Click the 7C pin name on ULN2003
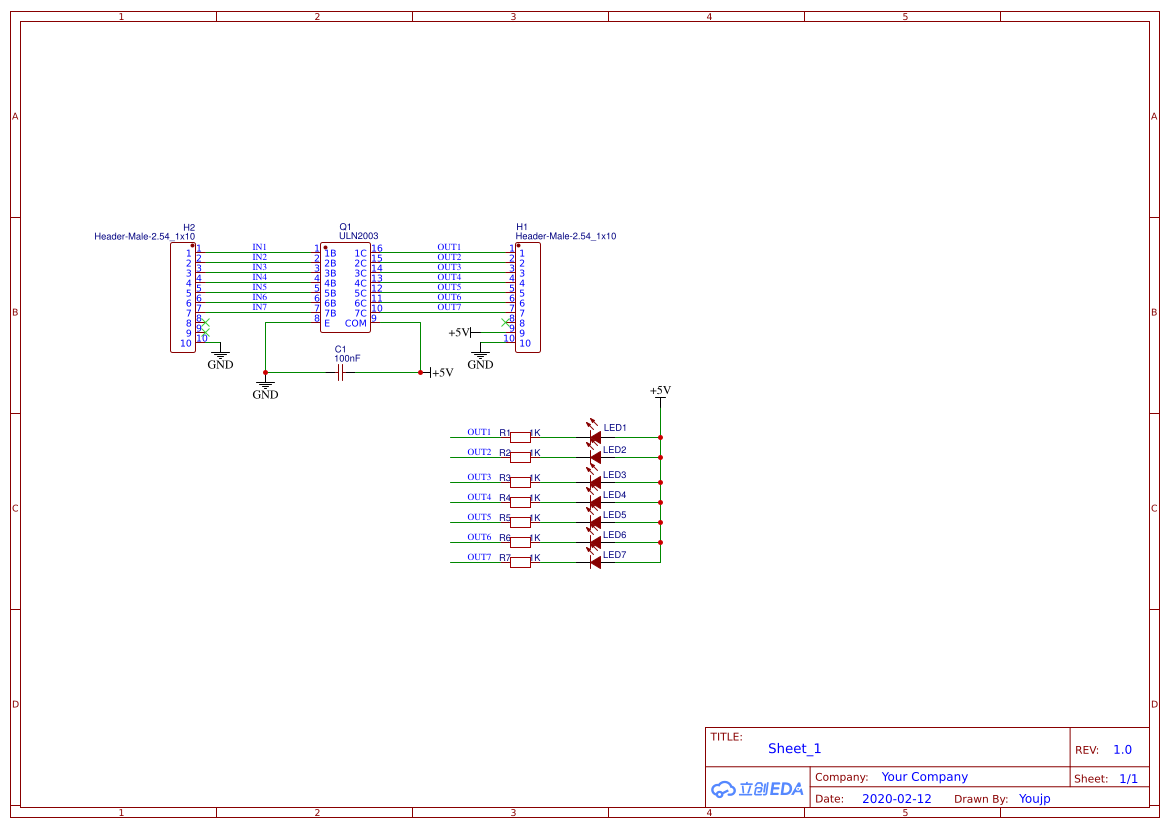The image size is (1171, 828). [361, 314]
